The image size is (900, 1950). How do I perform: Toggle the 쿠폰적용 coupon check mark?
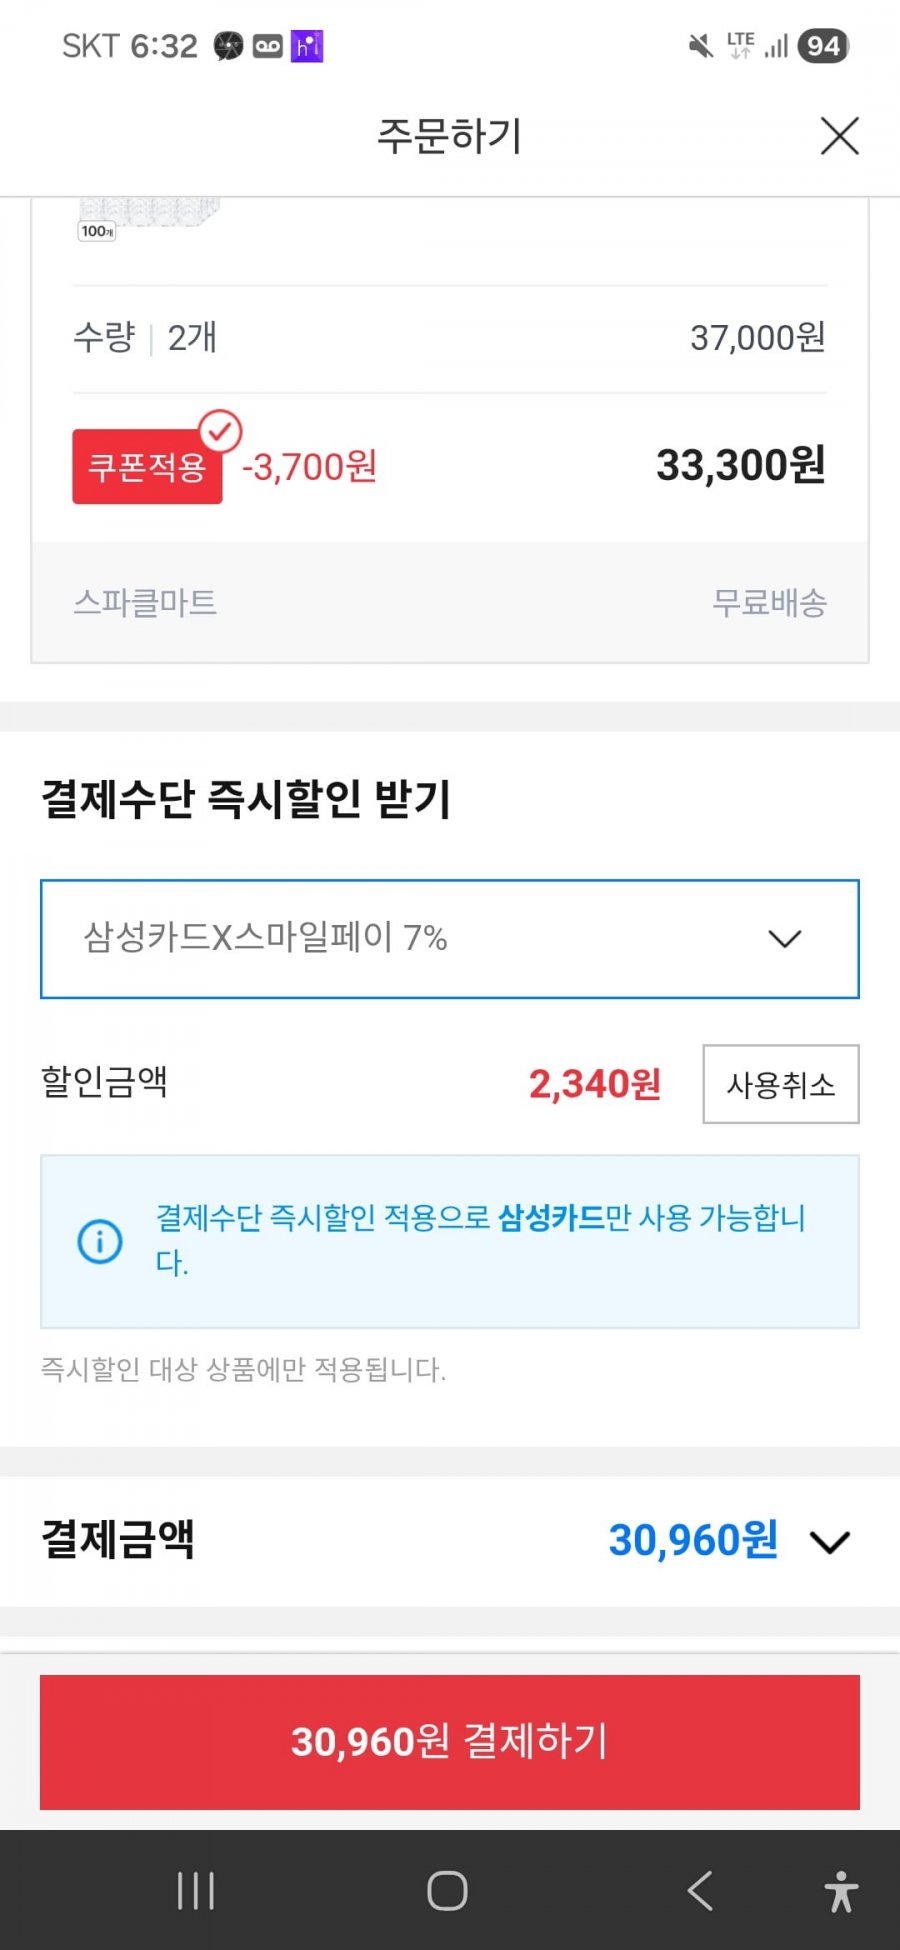[220, 432]
